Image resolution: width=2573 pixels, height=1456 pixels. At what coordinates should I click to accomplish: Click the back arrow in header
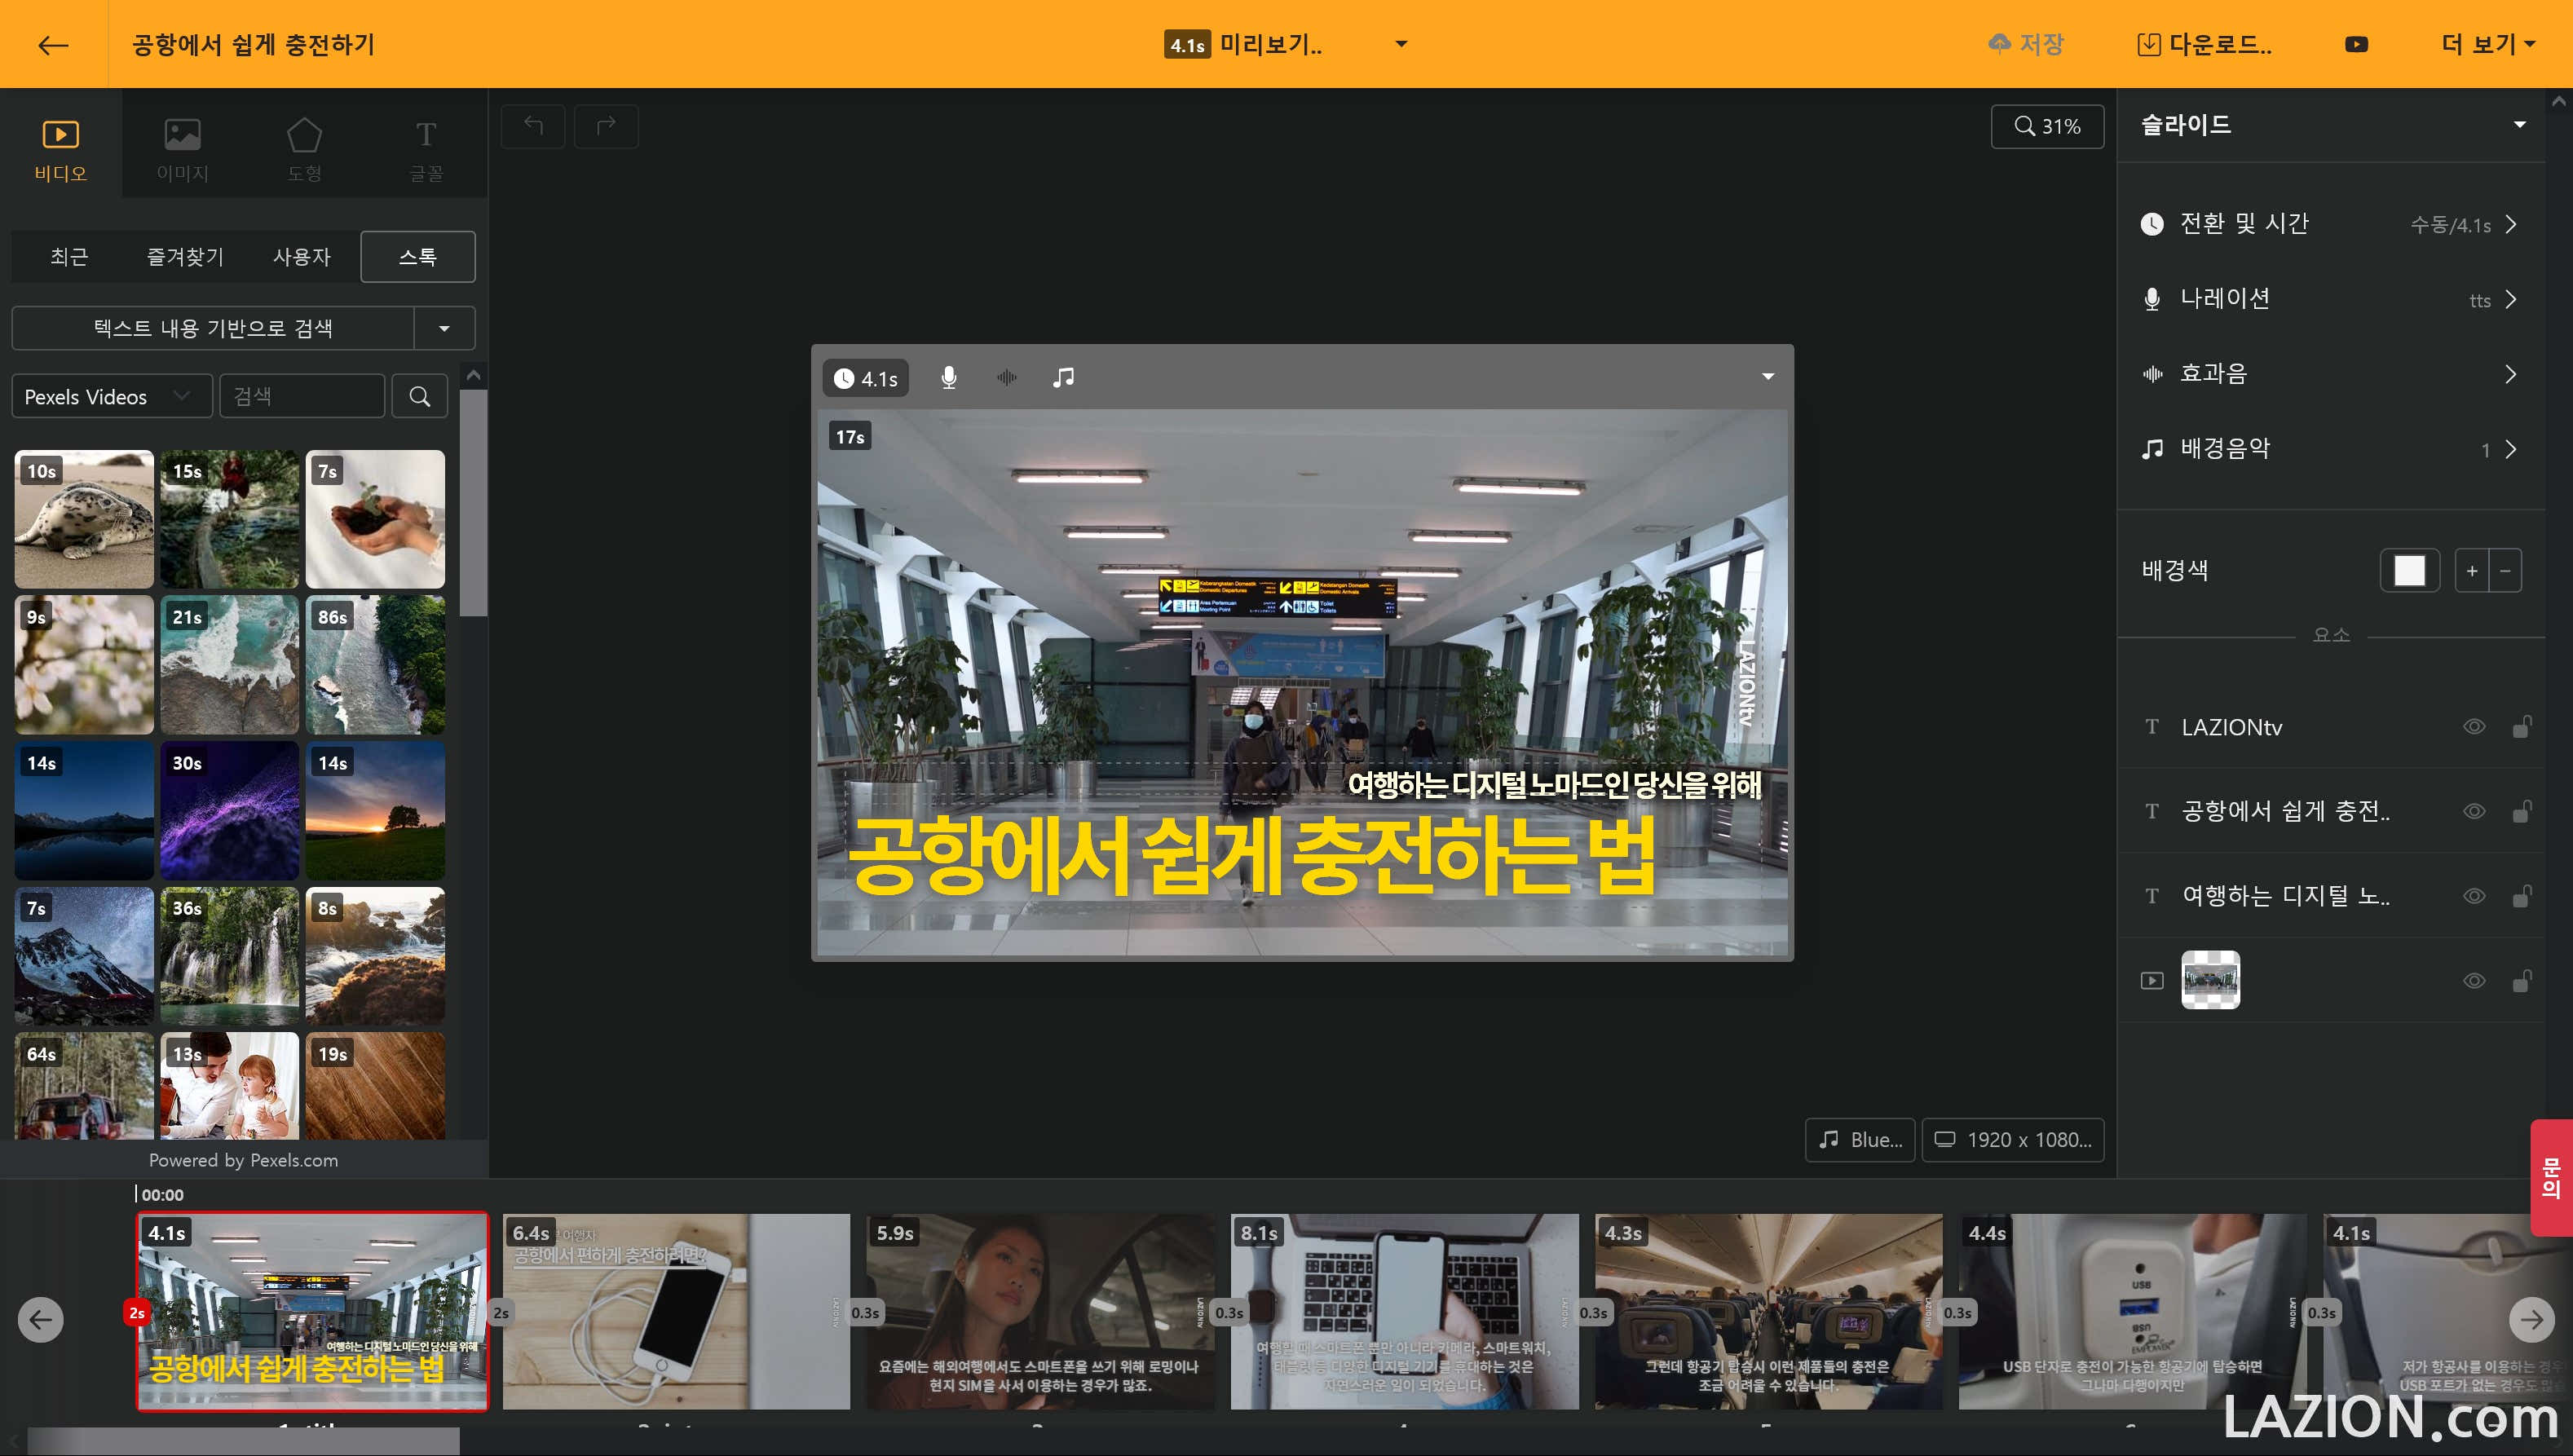(x=52, y=44)
